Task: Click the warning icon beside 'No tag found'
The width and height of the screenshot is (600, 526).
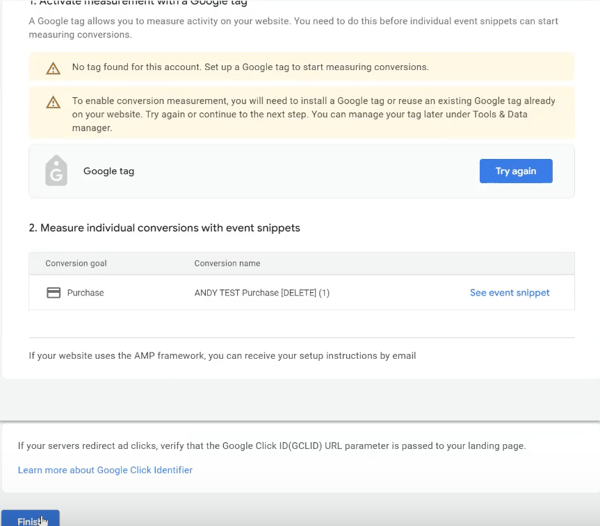Action: [53, 68]
